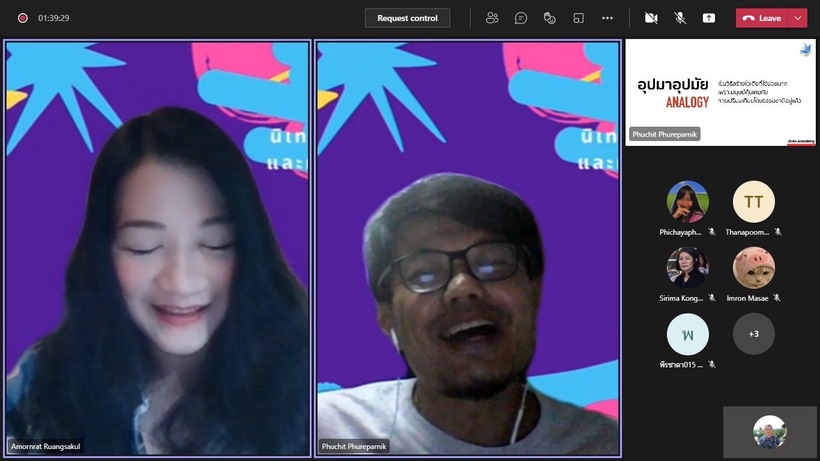The width and height of the screenshot is (820, 461).
Task: Select Imron Masae participant avatar
Action: pos(753,267)
